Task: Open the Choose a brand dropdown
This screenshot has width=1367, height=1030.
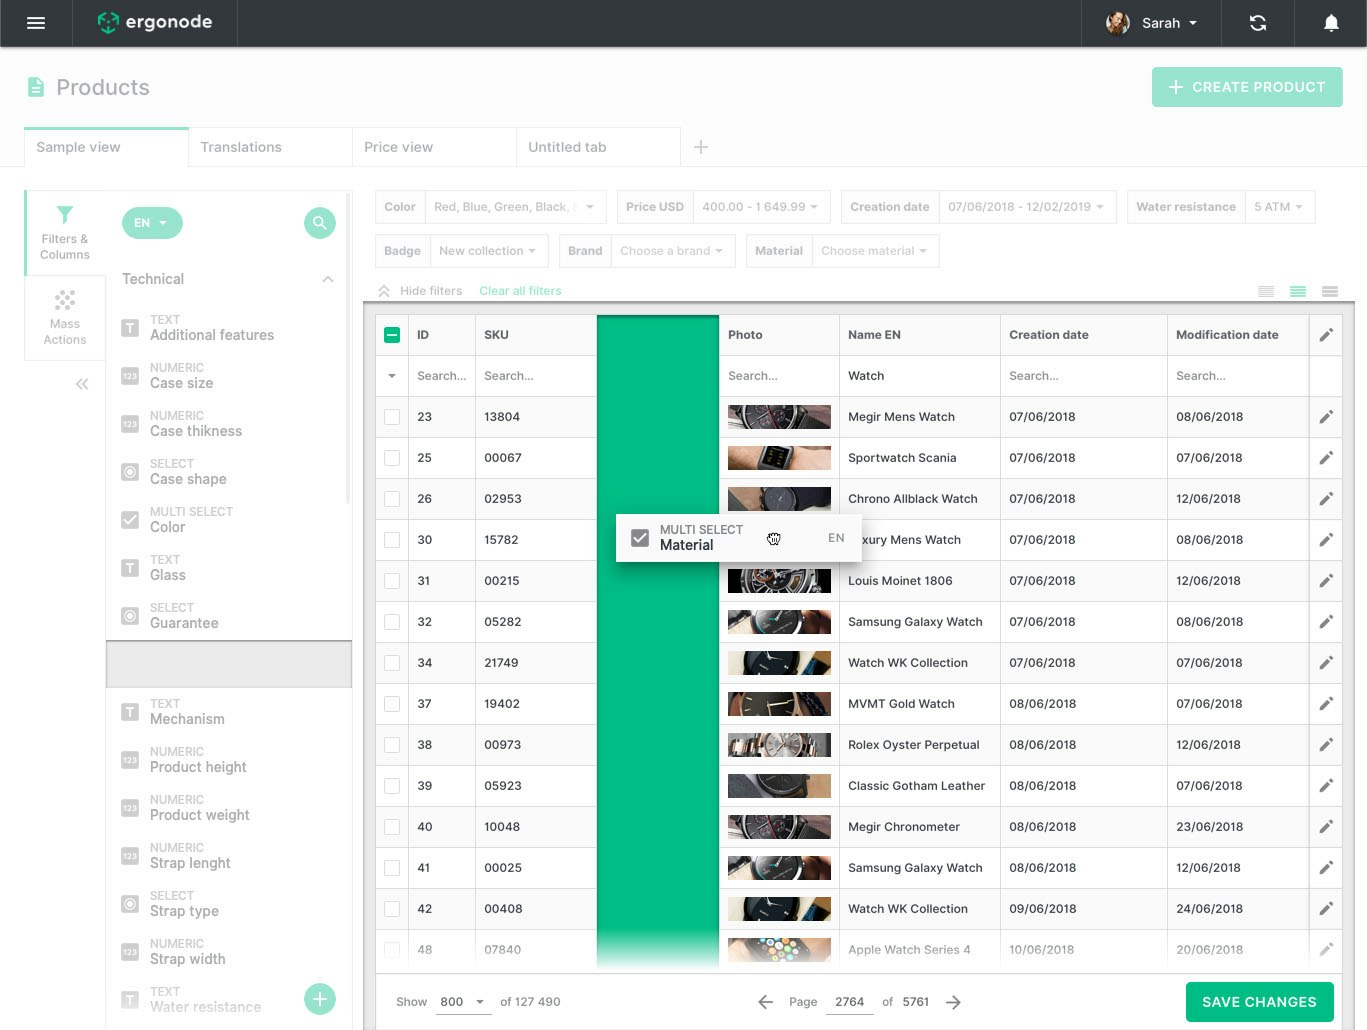Action: (672, 251)
